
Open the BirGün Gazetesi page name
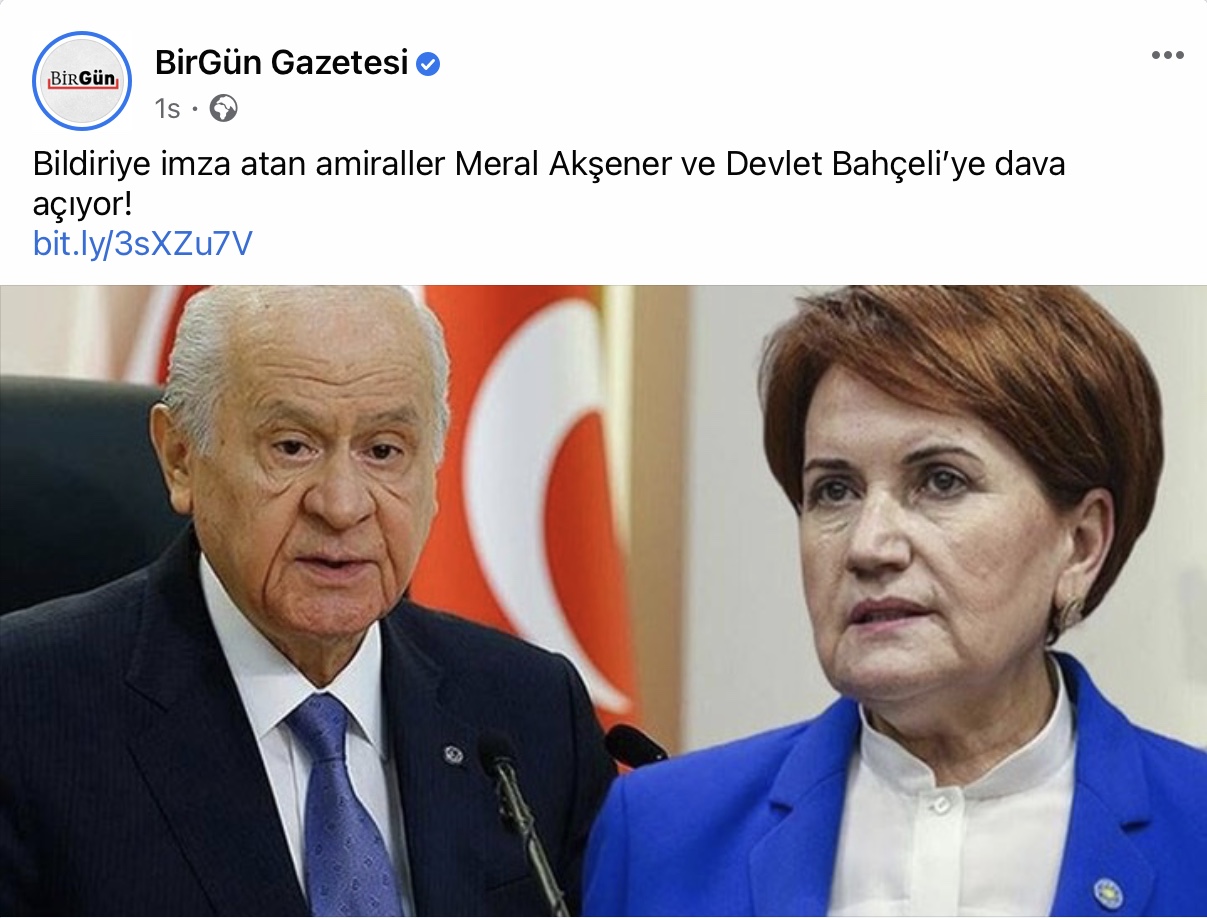pyautogui.click(x=282, y=63)
